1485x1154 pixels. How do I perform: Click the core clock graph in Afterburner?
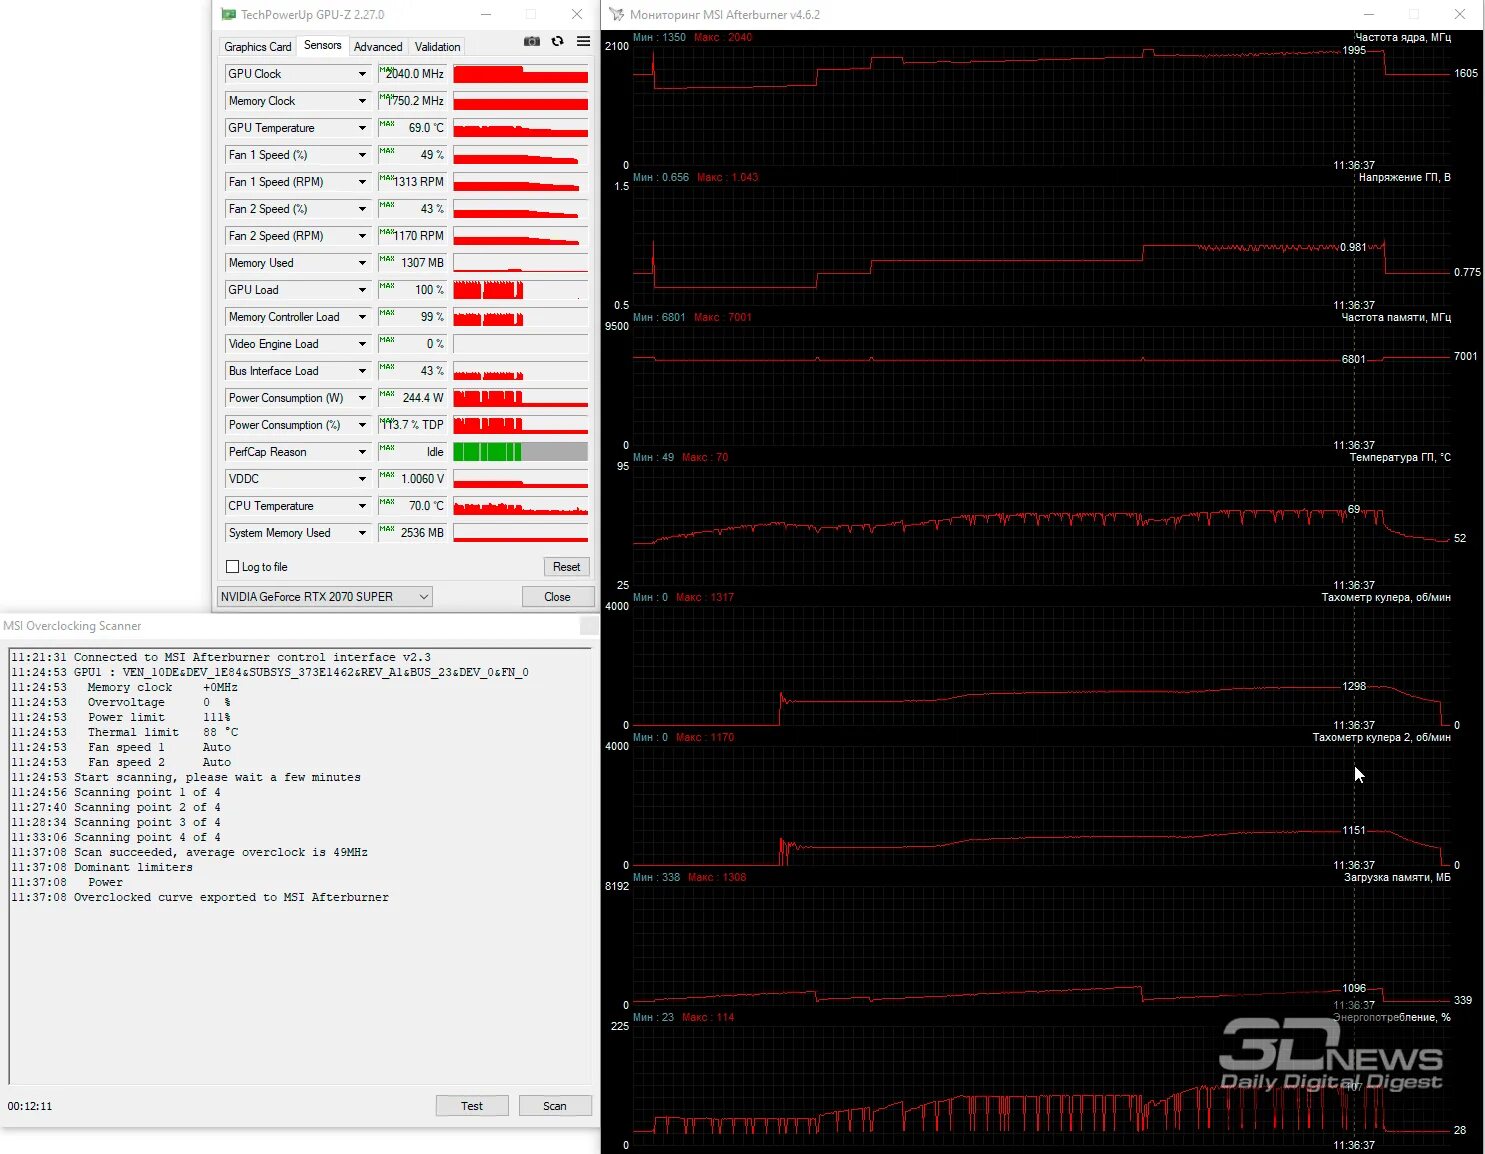point(1040,105)
